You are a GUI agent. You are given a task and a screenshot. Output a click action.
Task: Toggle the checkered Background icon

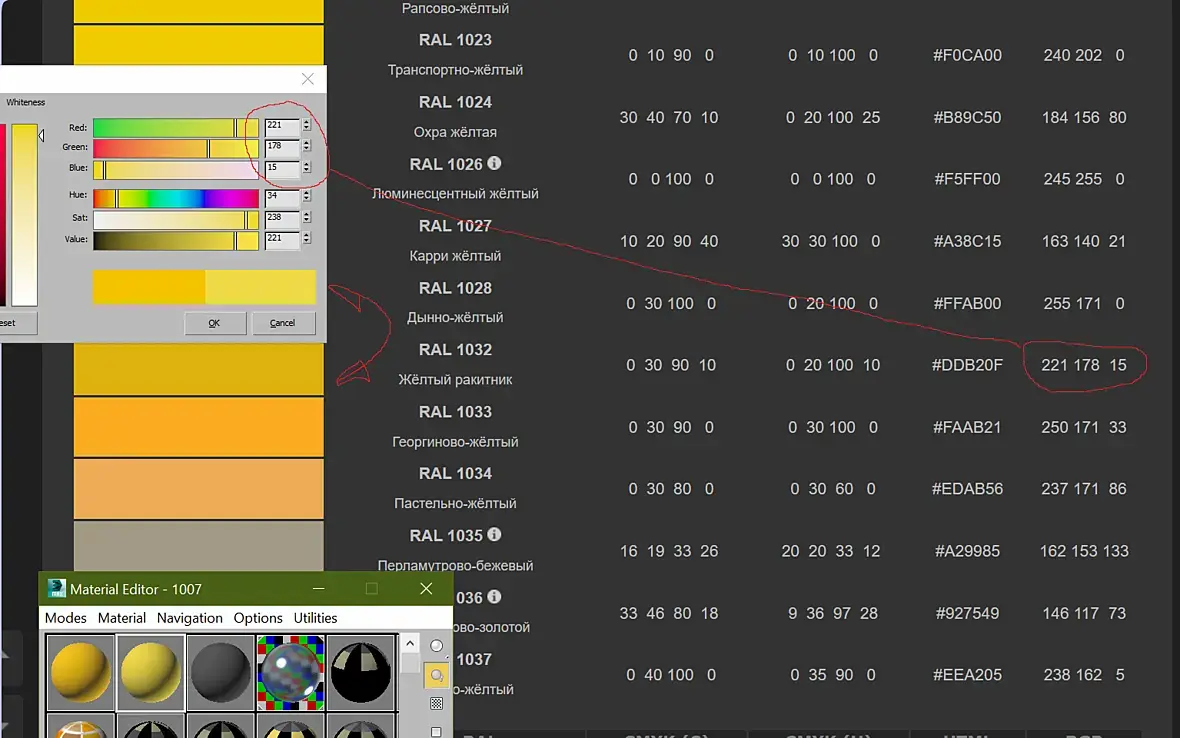[x=436, y=703]
